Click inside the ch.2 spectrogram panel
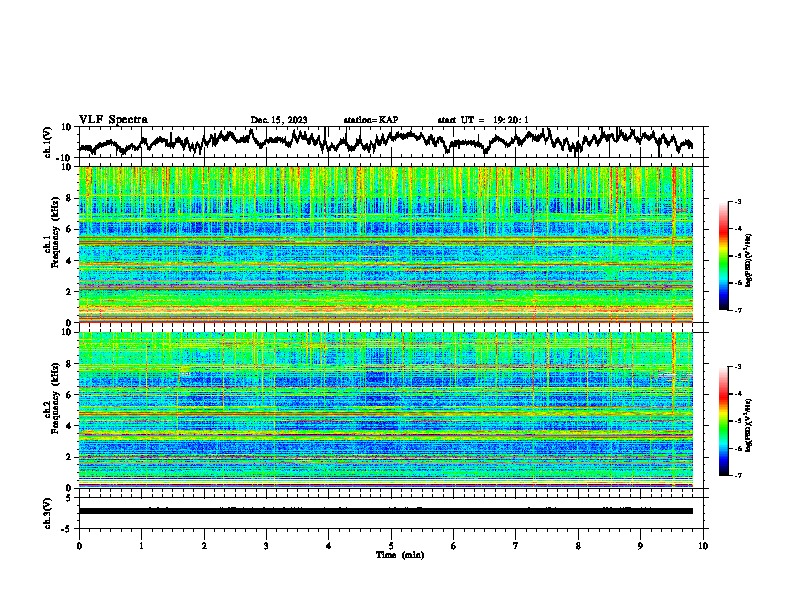Image resolution: width=792 pixels, height=612 pixels. pos(386,410)
